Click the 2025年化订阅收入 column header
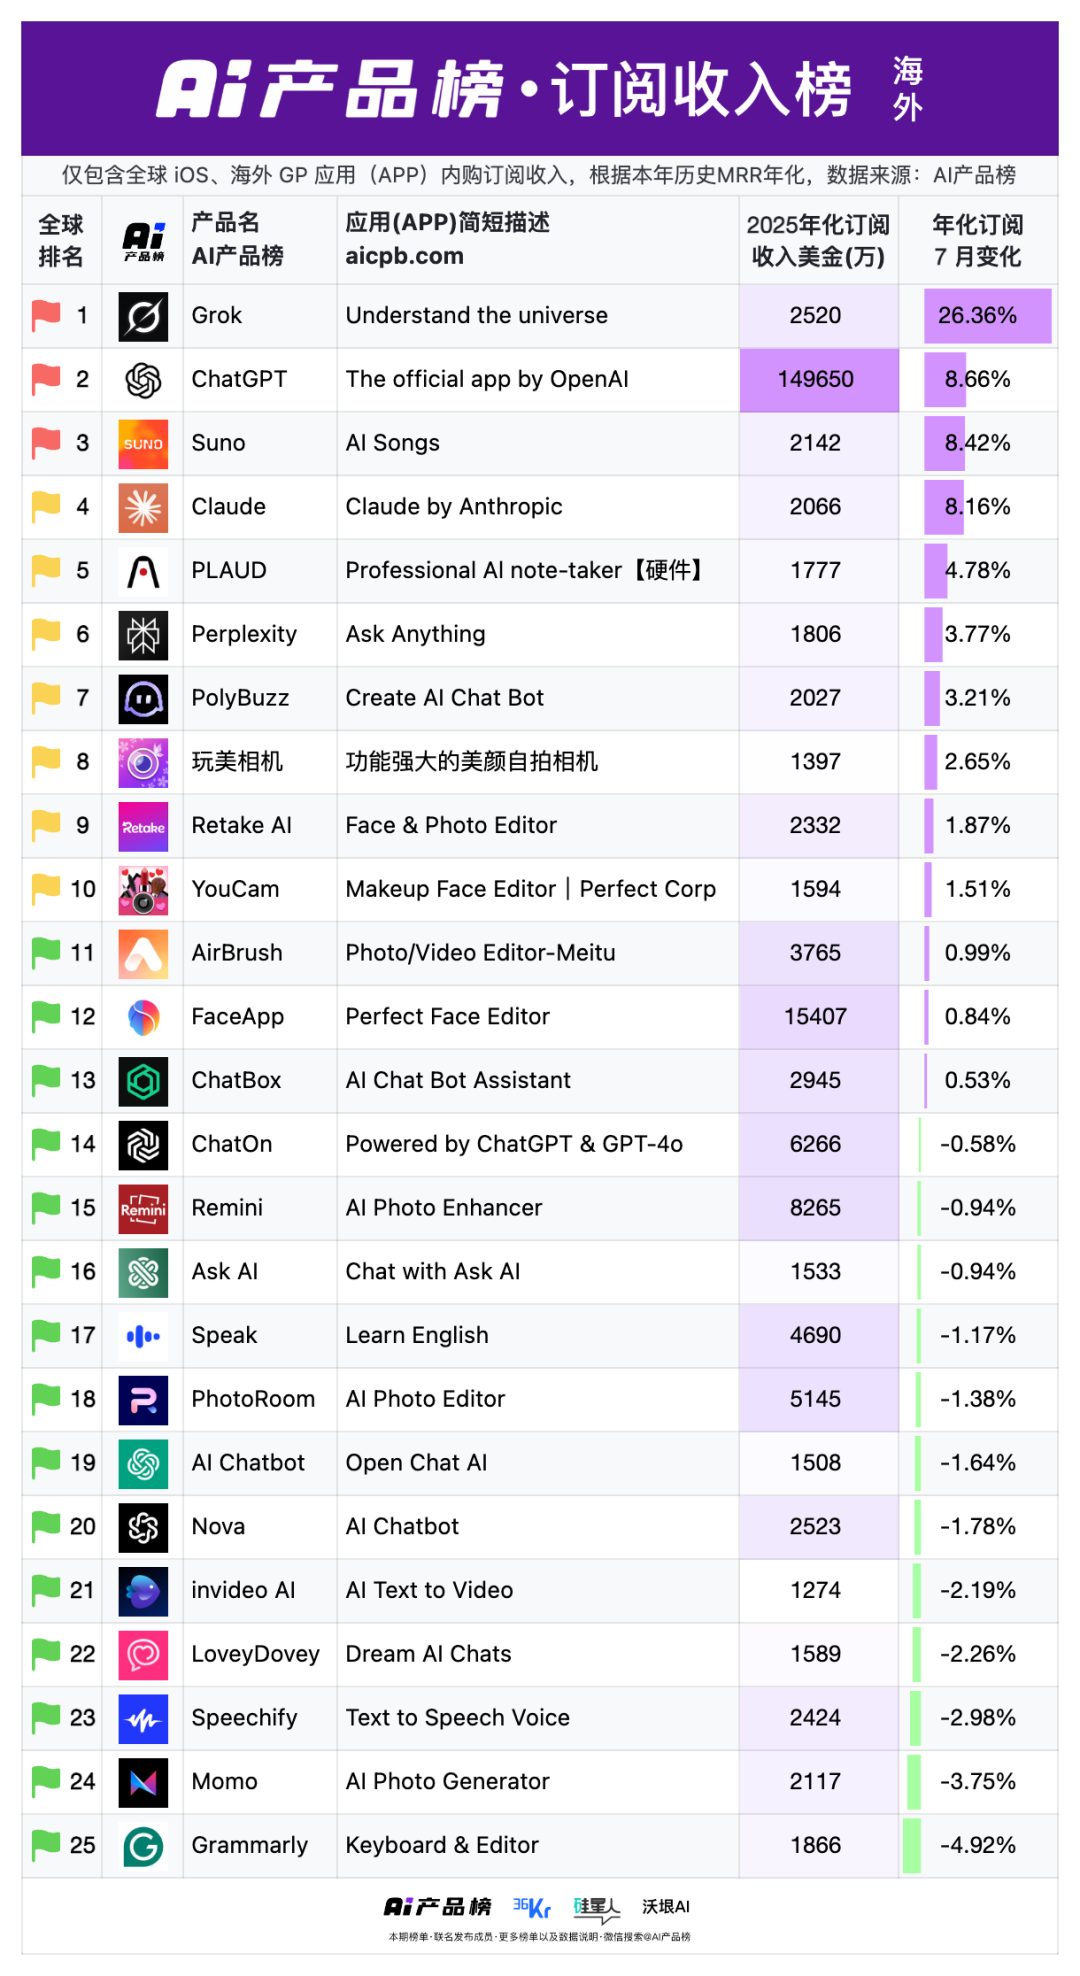The image size is (1080, 1976). coord(818,240)
